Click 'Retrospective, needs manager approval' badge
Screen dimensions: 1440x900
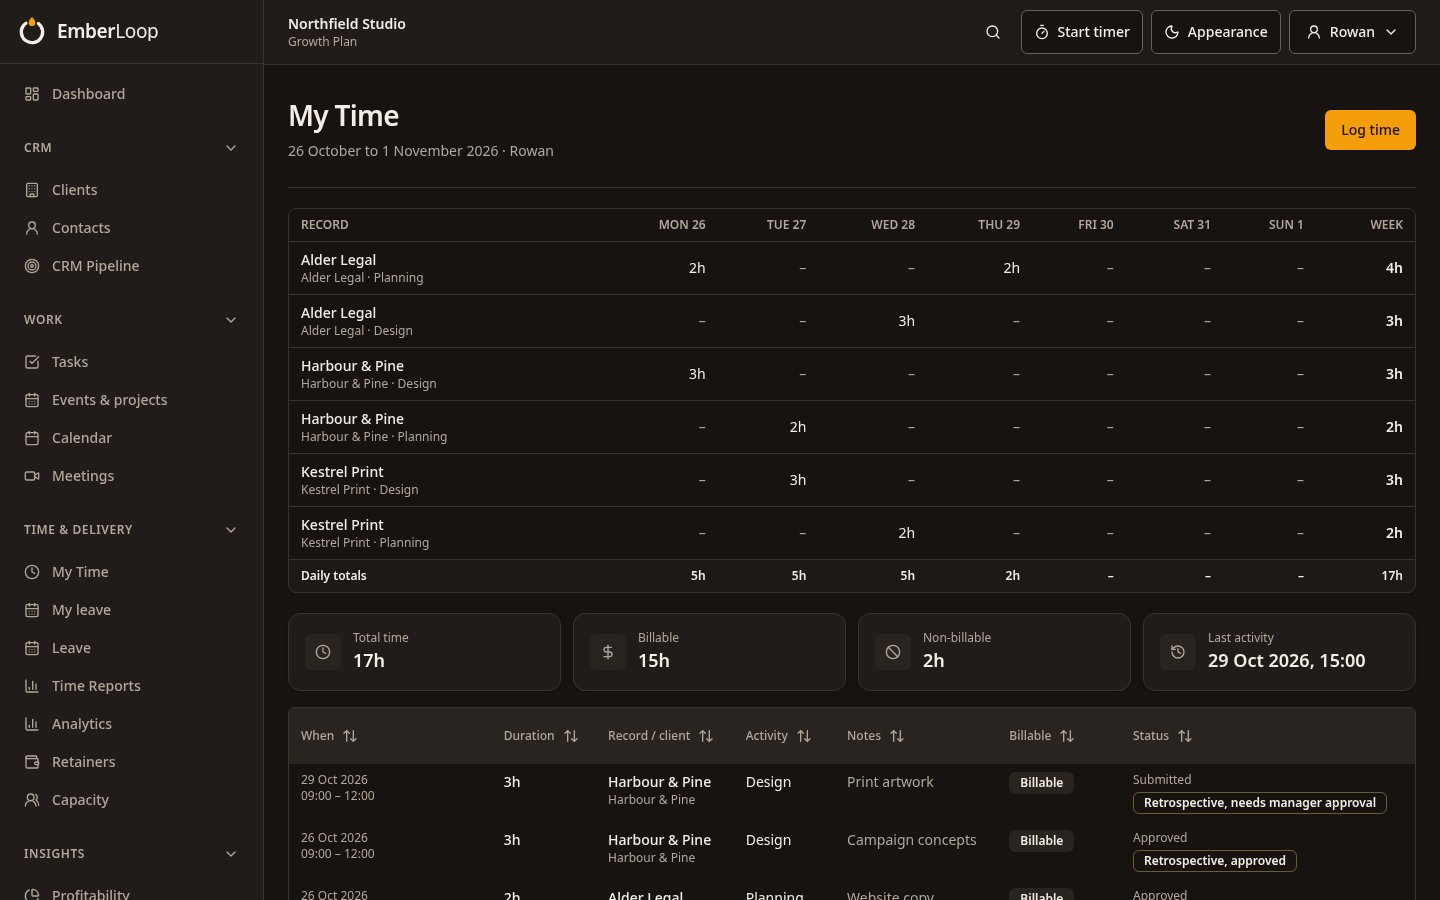coord(1259,803)
